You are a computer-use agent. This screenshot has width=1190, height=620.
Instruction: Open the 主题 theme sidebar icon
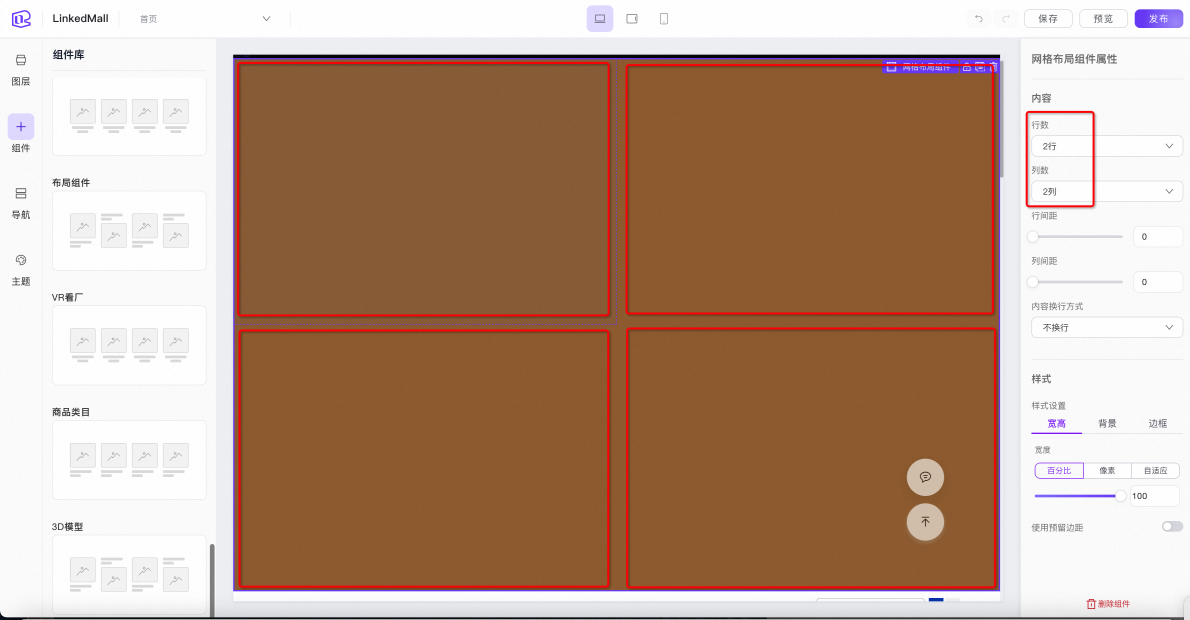pyautogui.click(x=21, y=260)
